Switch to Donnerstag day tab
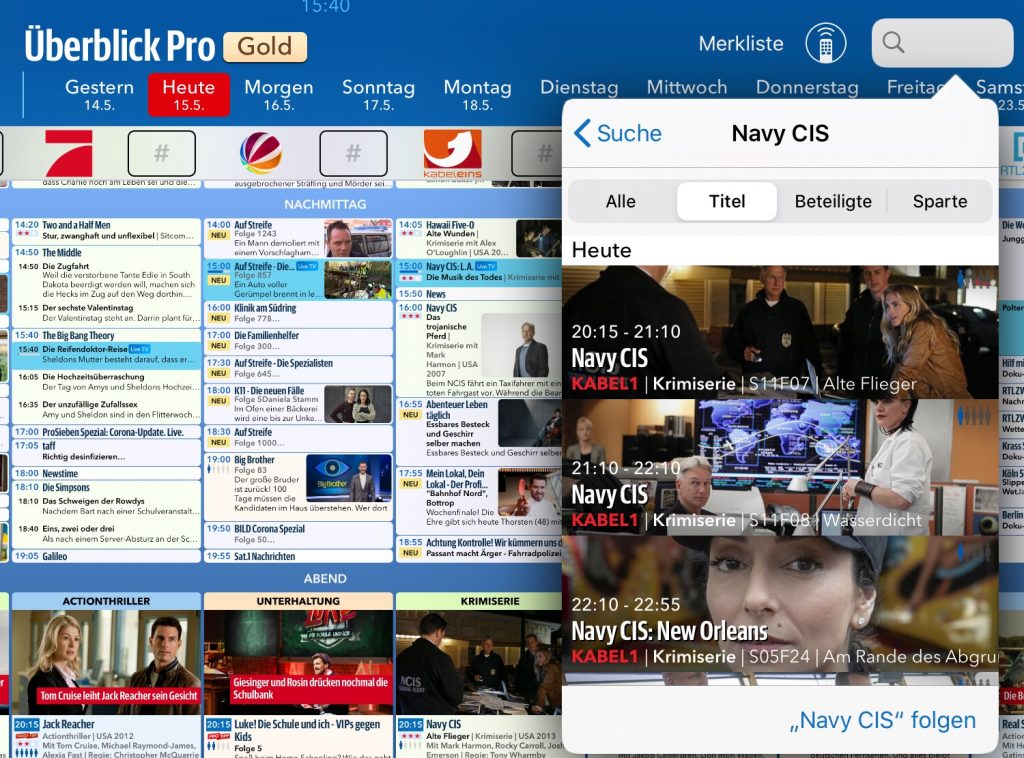The image size is (1024, 758). pos(807,87)
